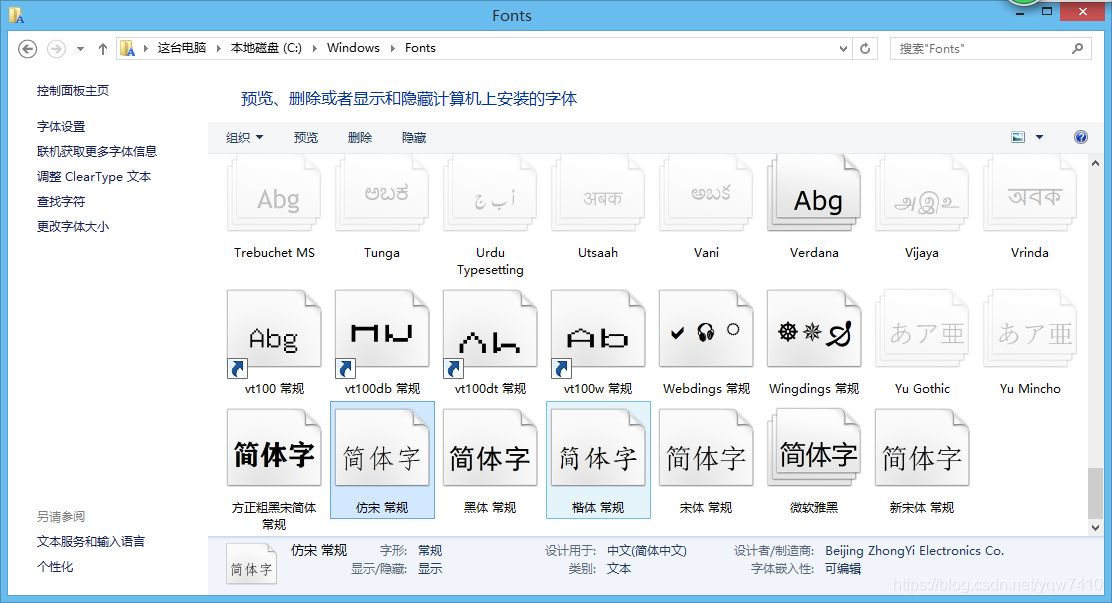Select the 黑体 常规 font icon
1112x603 pixels.
[490, 448]
